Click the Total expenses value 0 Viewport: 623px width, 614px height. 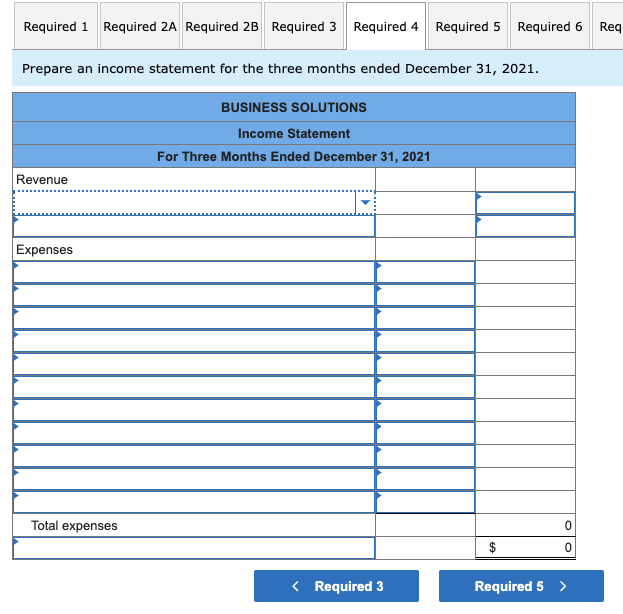pyautogui.click(x=568, y=525)
